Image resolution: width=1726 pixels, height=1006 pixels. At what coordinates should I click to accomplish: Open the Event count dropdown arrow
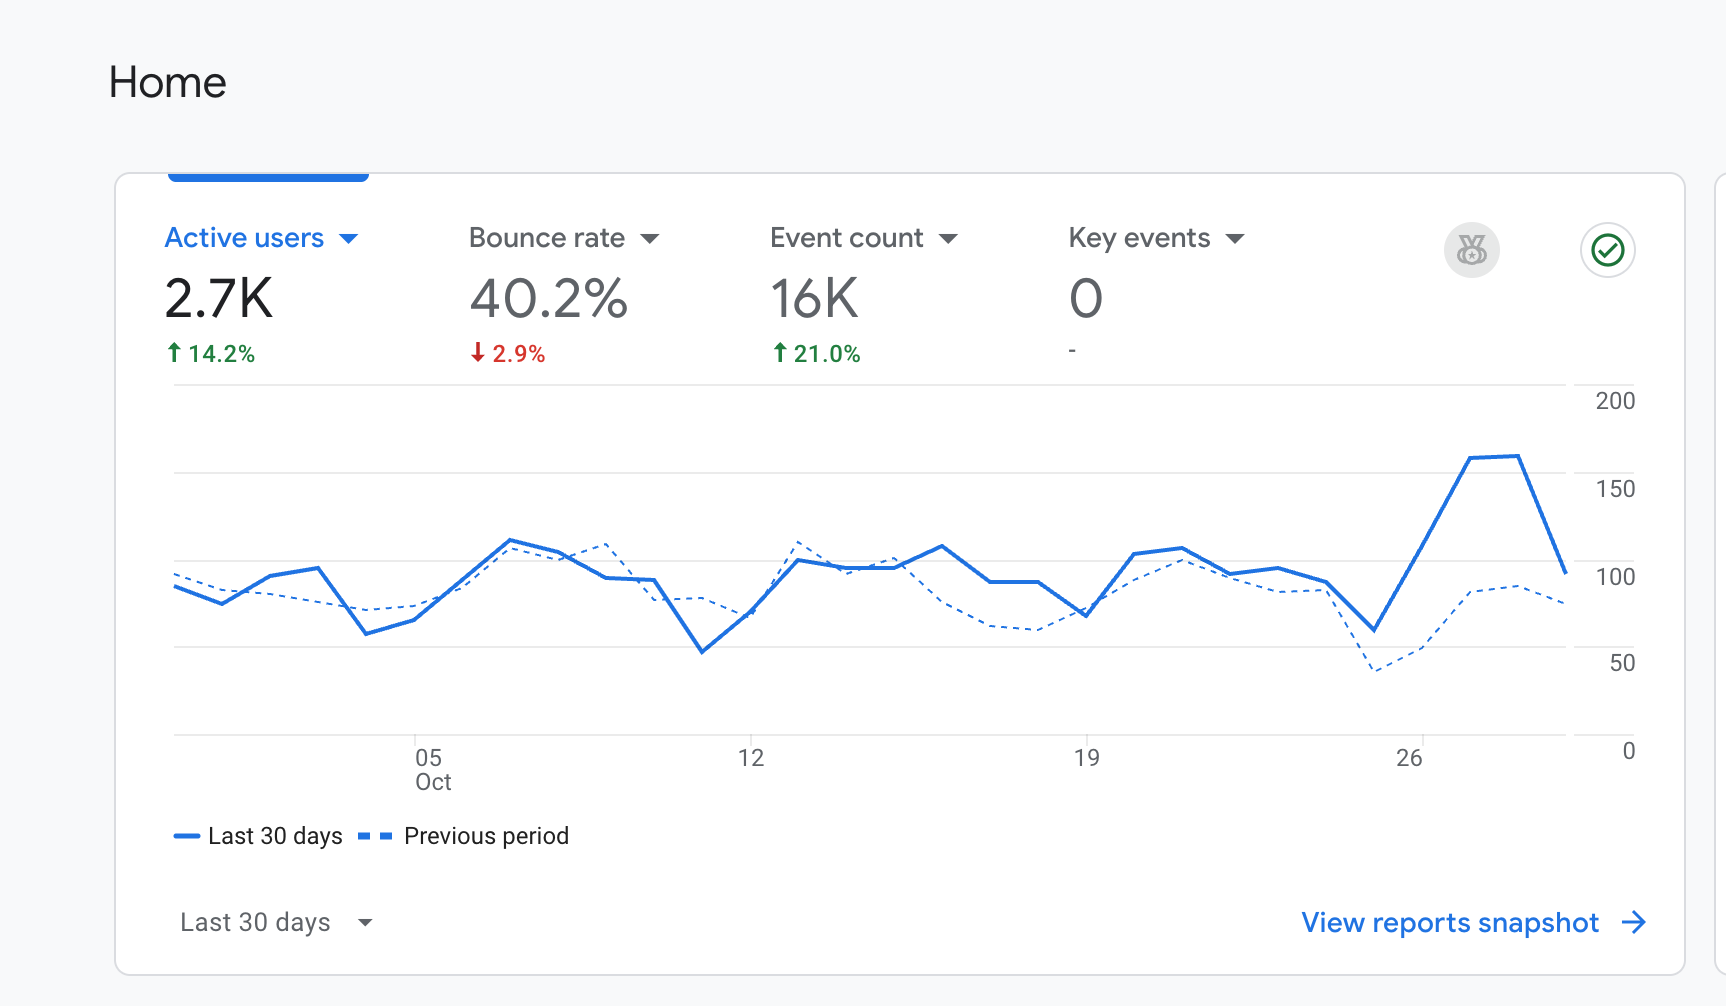(949, 239)
